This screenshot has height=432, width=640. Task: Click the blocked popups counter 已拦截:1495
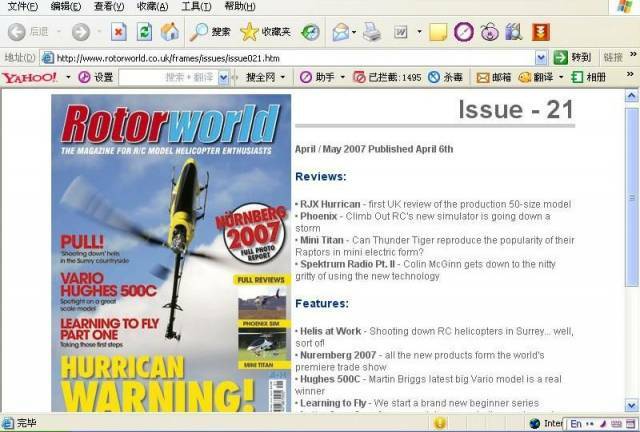tap(387, 77)
